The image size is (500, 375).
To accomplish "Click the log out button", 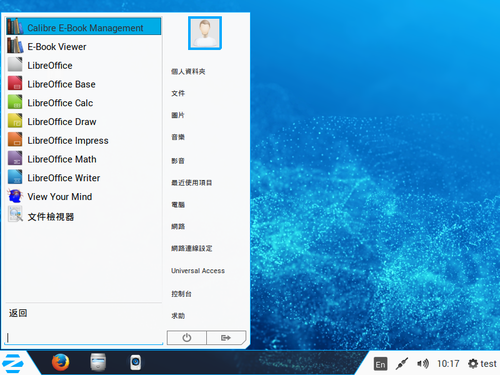I will point(226,338).
